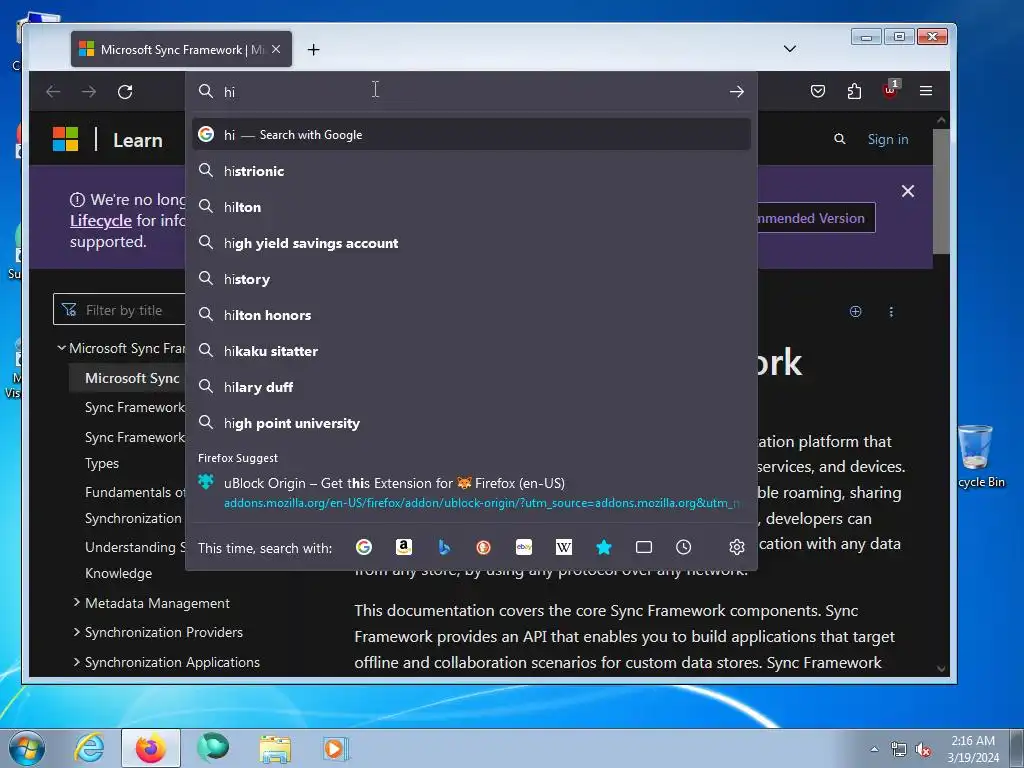This screenshot has height=768, width=1024.
Task: Click the page vertical scrollbar thumb
Action: tap(941, 191)
